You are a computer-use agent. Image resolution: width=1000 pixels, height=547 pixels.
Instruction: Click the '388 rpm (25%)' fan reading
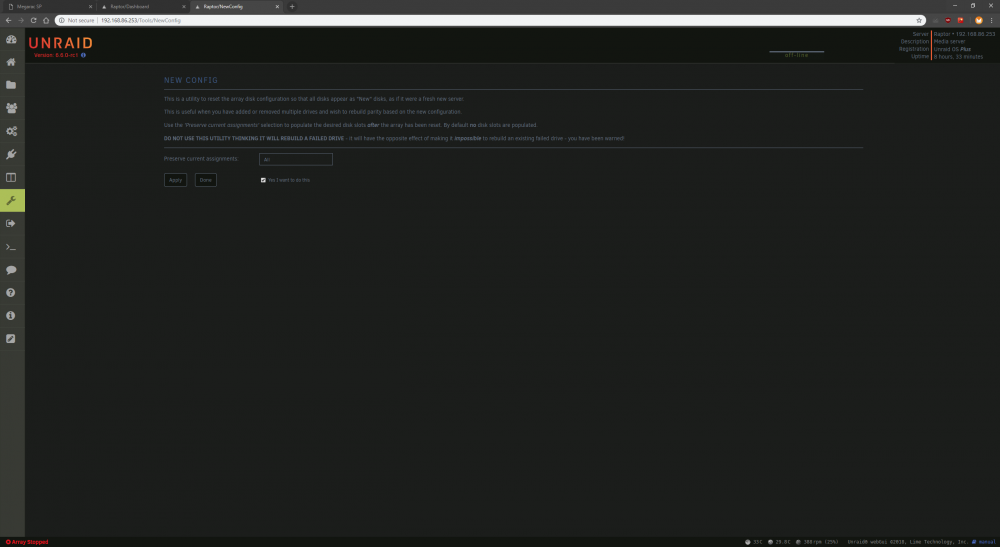tap(821, 542)
